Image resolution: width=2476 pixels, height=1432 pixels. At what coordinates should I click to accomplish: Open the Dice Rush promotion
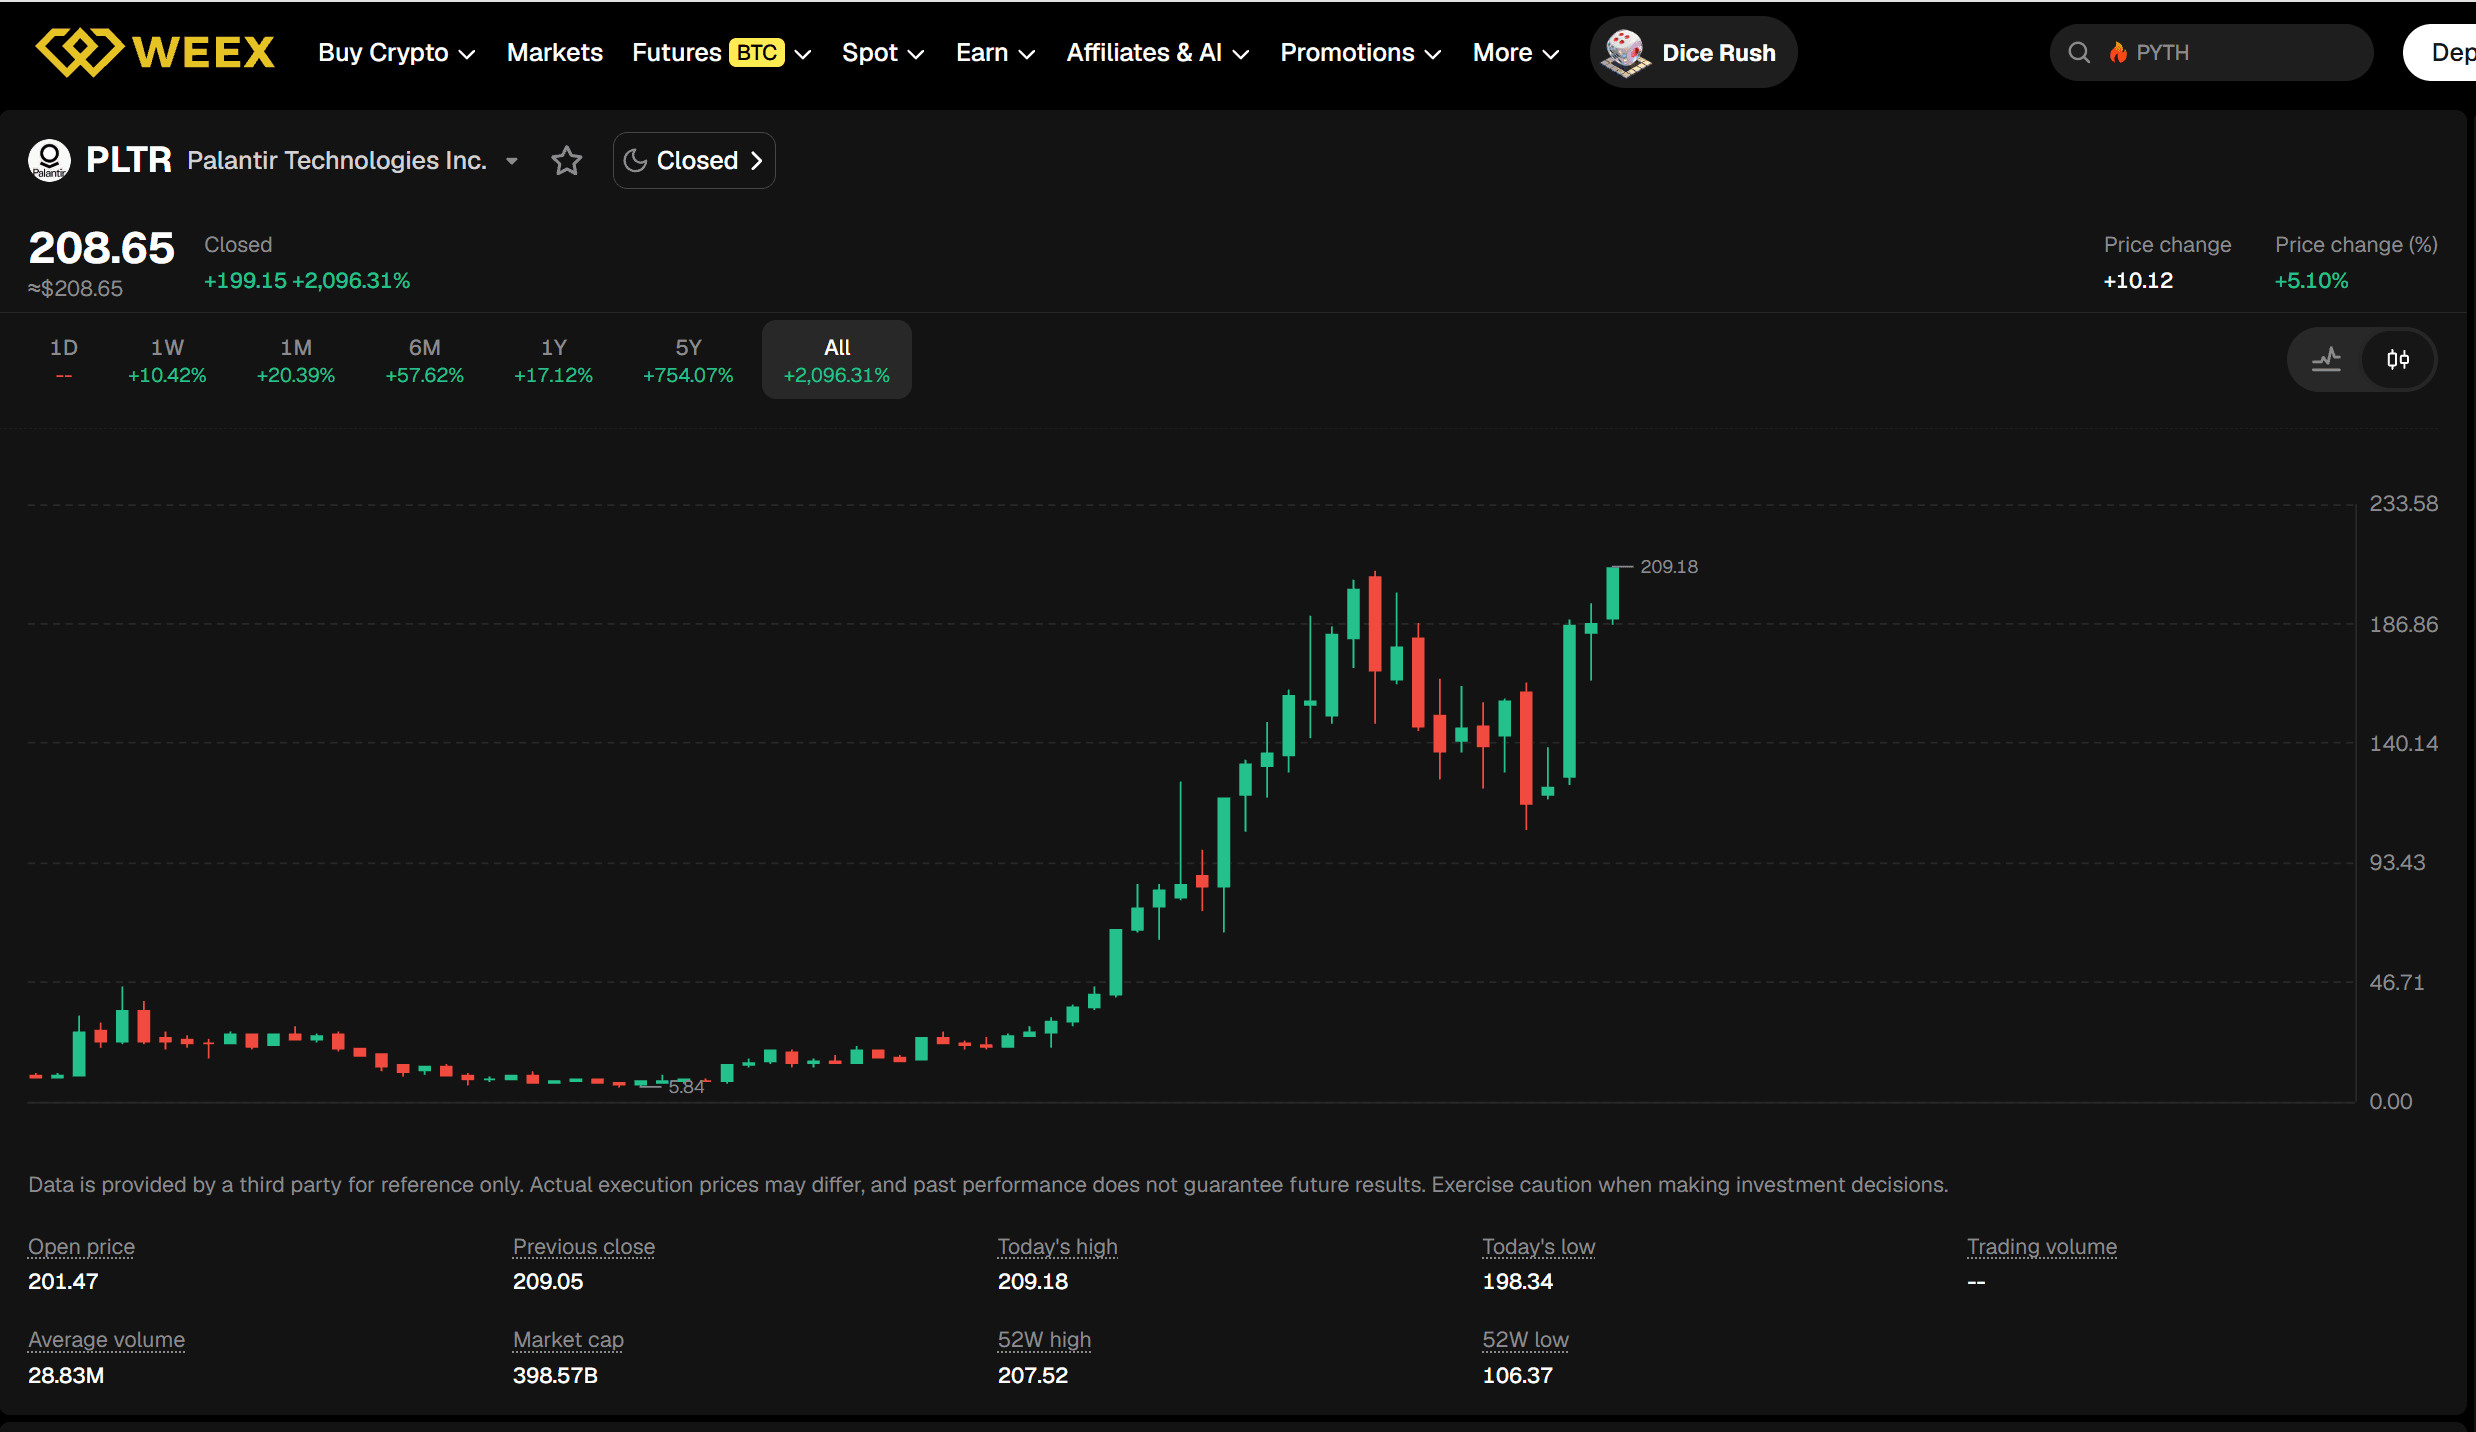tap(1693, 52)
